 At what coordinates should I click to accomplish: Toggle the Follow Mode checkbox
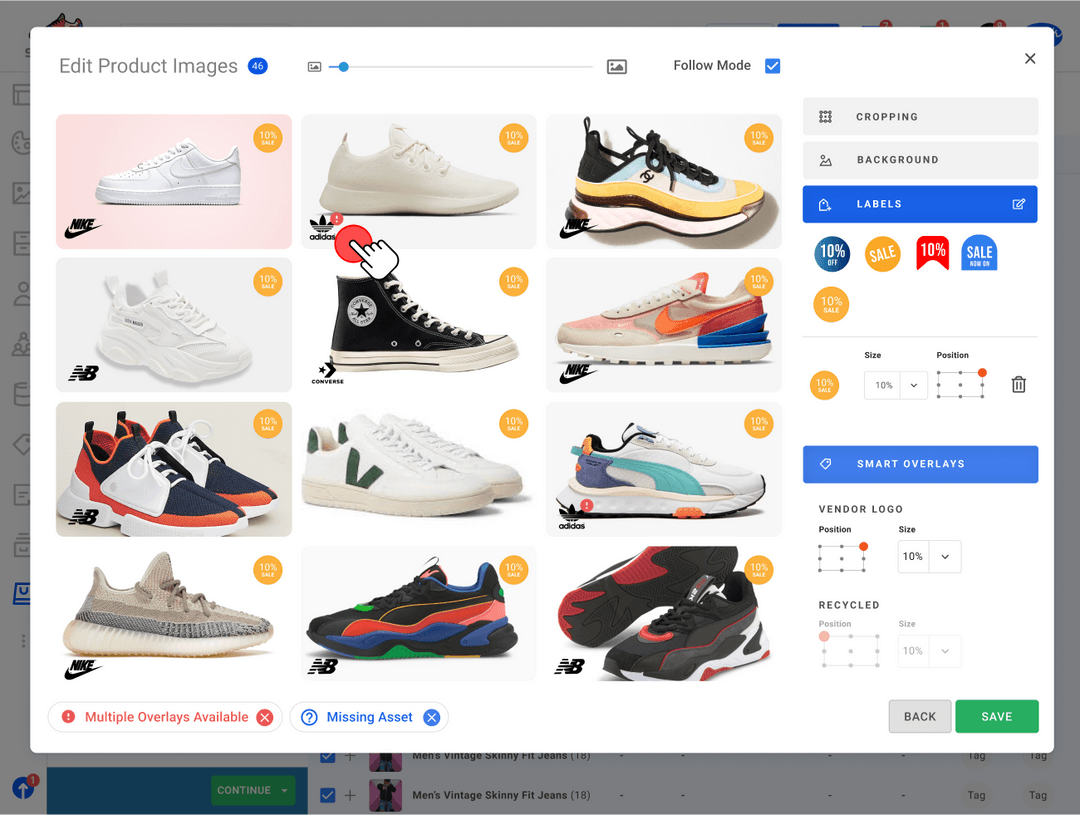pos(772,66)
